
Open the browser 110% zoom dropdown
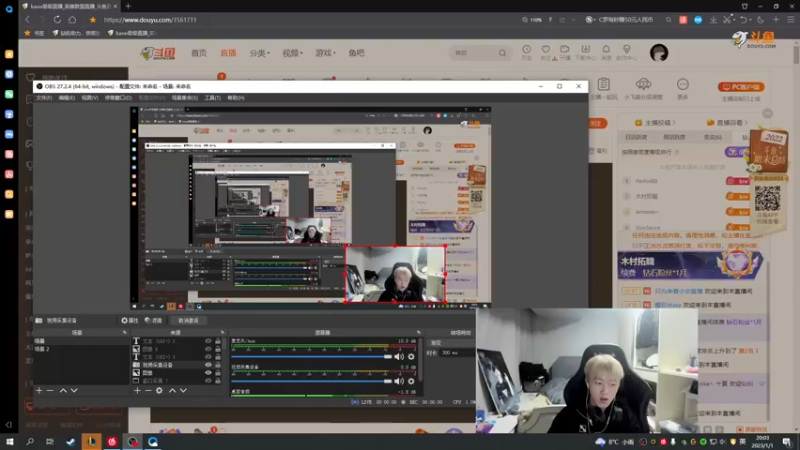[x=532, y=19]
